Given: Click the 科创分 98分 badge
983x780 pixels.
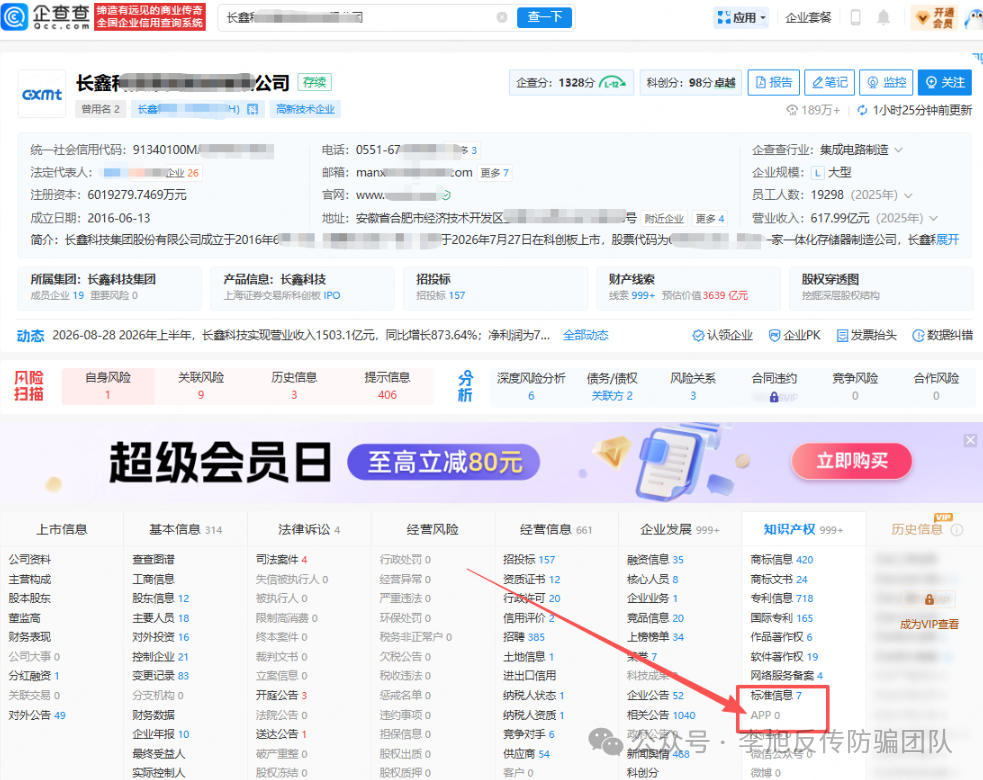Looking at the screenshot, I should point(690,83).
